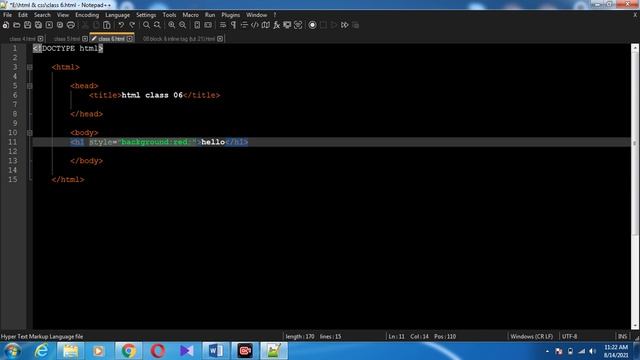
Task: Zoom in the editor text
Action: [x=171, y=25]
